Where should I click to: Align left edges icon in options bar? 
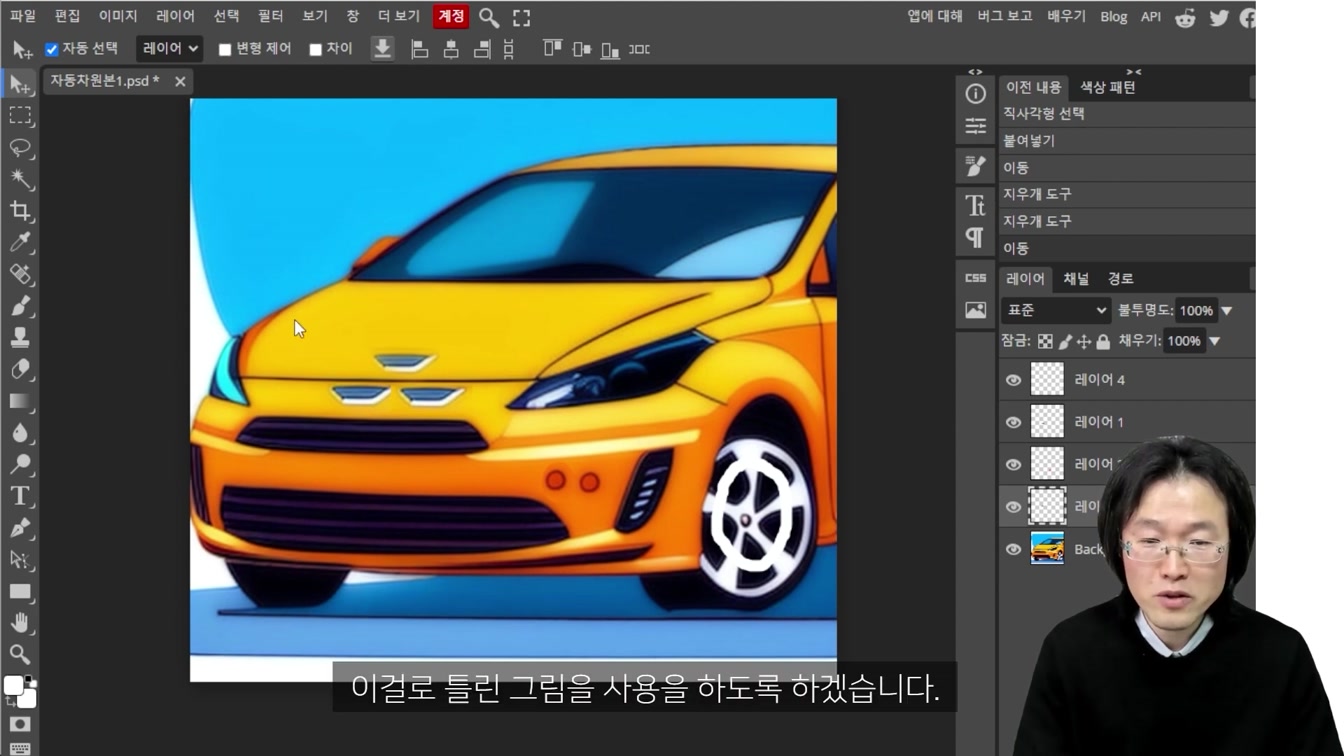click(420, 49)
